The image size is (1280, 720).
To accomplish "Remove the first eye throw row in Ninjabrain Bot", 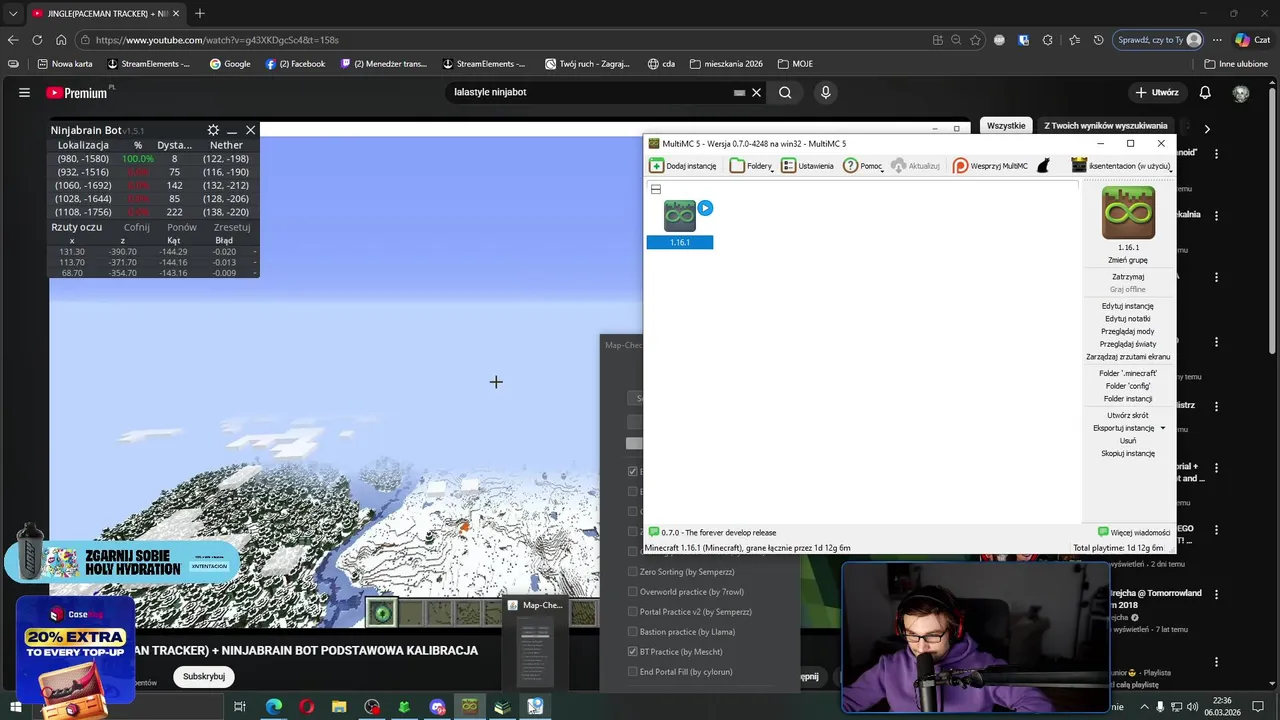I will click(x=255, y=252).
